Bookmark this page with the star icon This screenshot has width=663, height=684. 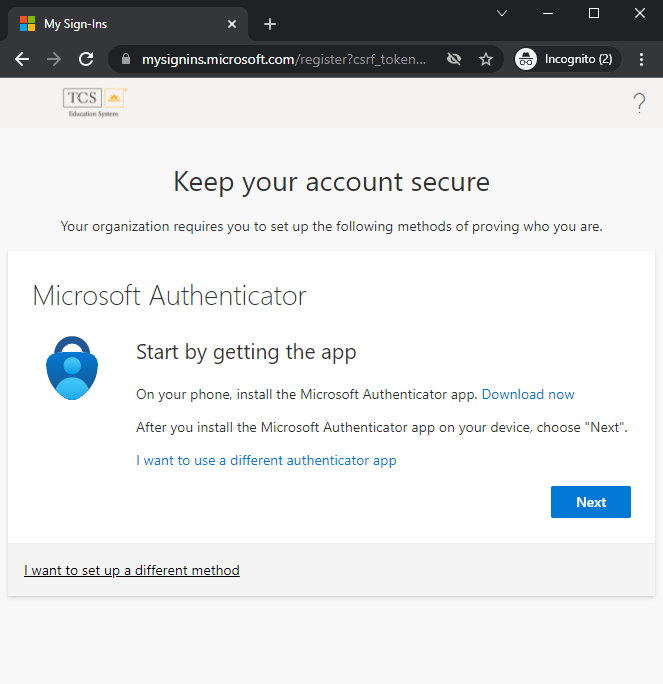pos(485,59)
